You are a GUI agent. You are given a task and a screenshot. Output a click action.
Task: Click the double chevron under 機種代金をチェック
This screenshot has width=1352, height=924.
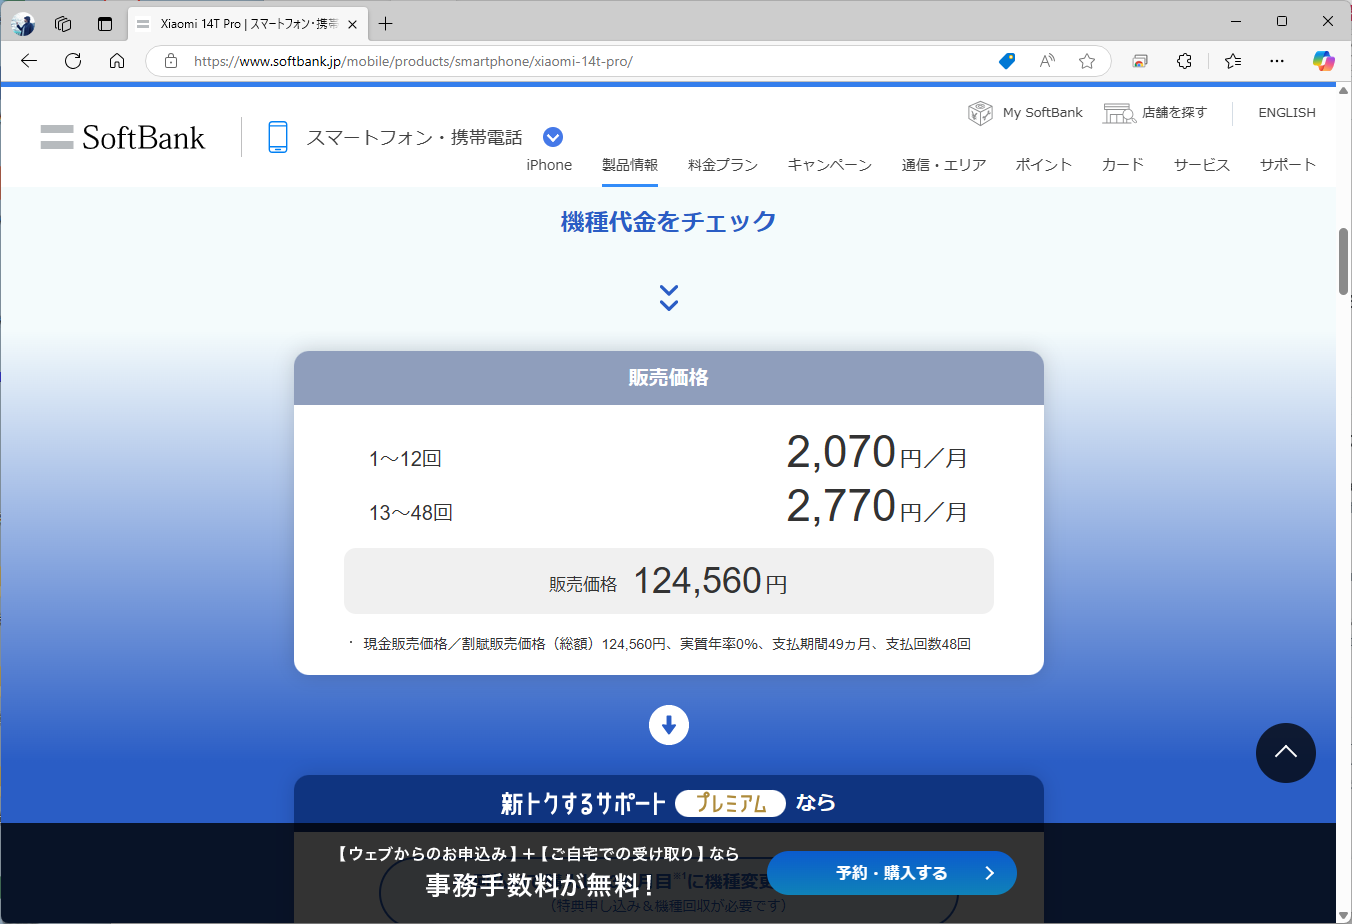coord(668,297)
